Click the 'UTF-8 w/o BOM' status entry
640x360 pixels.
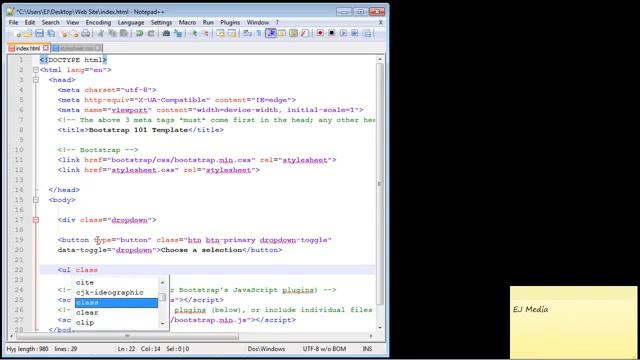pyautogui.click(x=324, y=349)
